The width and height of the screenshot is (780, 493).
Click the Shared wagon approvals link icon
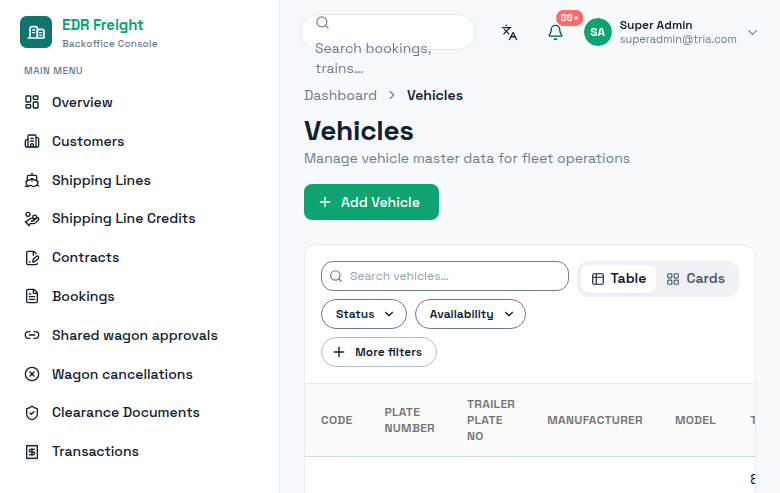point(32,335)
